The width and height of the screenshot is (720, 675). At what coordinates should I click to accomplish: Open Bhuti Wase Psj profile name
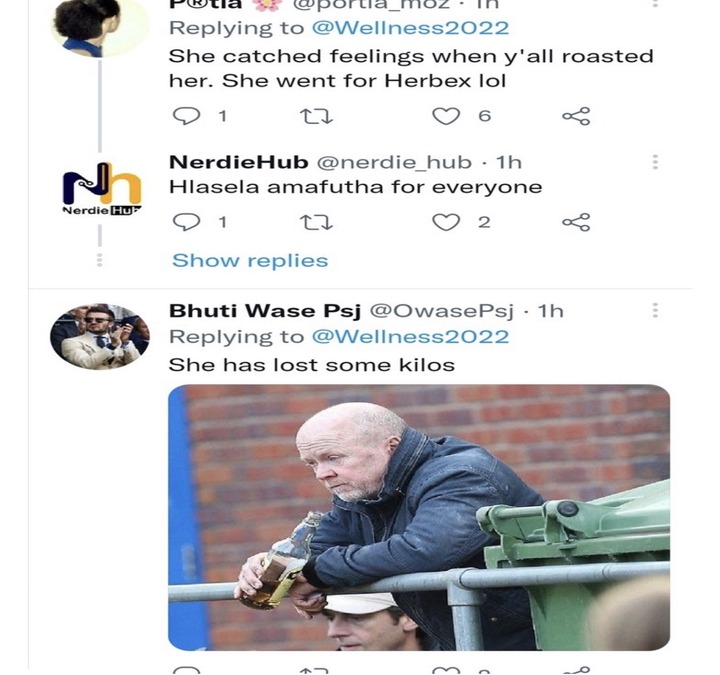click(x=265, y=311)
